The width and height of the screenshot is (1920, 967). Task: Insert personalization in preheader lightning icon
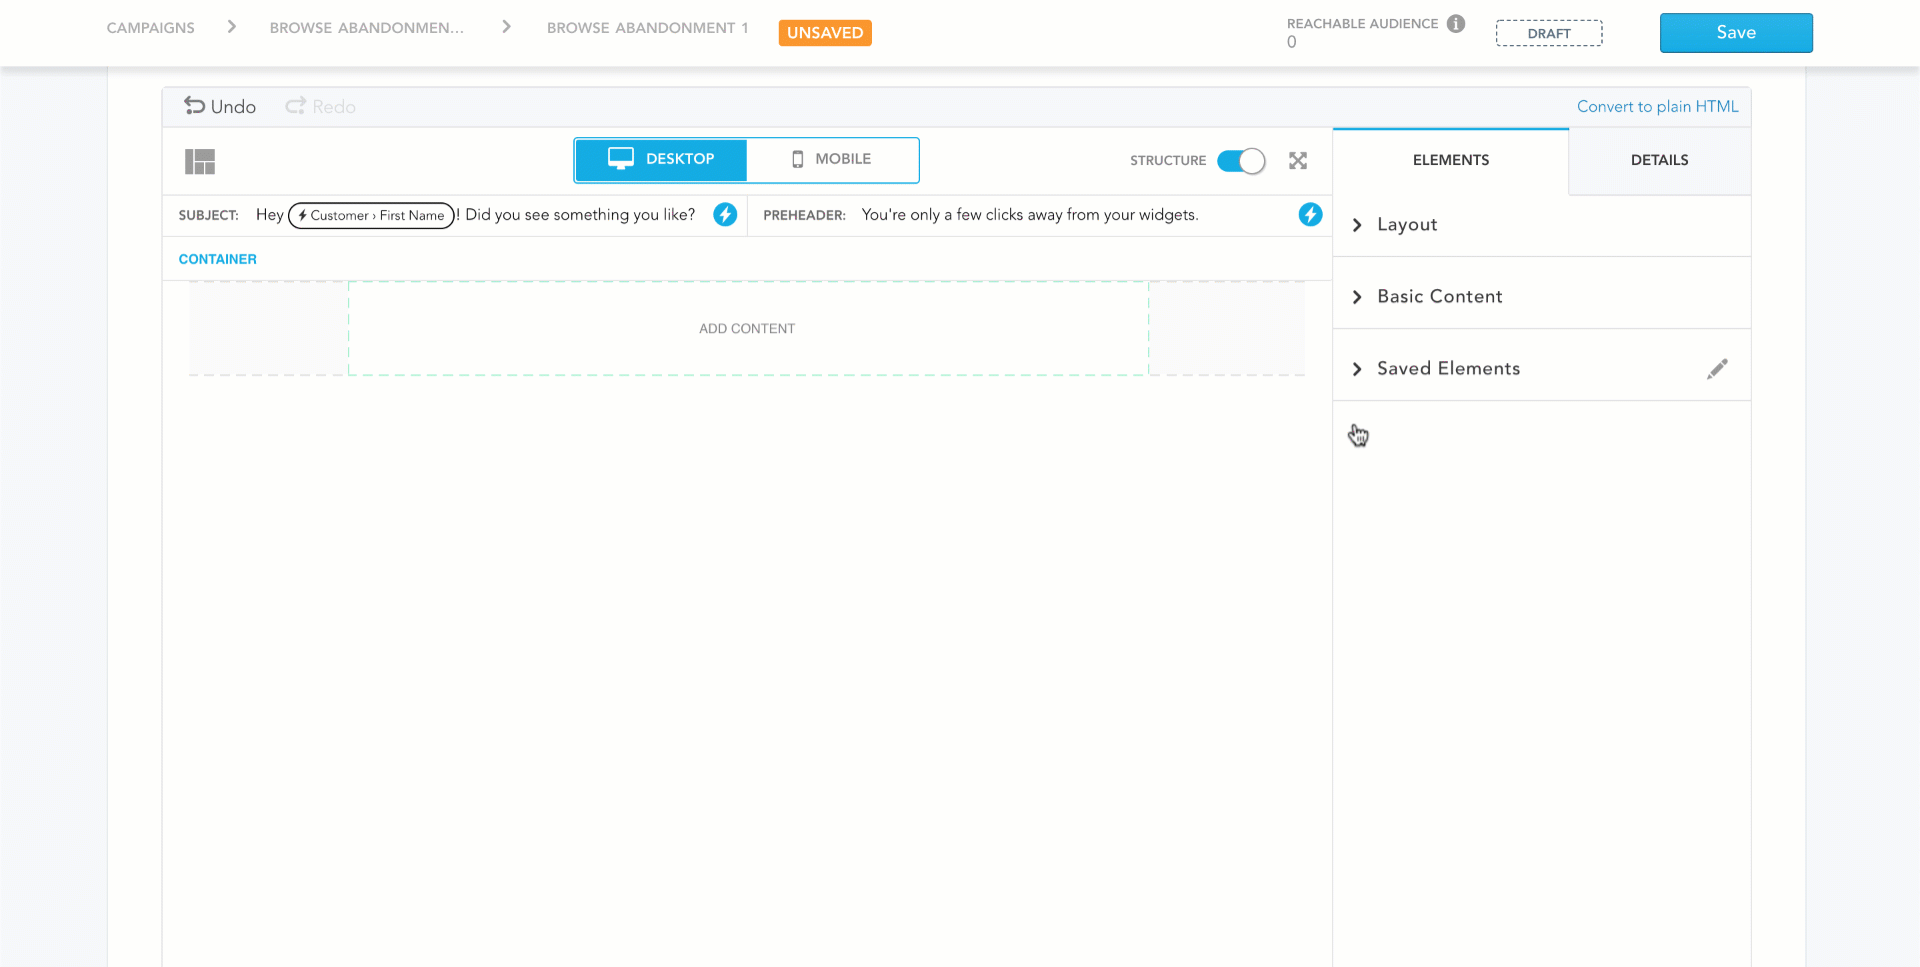tap(1310, 214)
